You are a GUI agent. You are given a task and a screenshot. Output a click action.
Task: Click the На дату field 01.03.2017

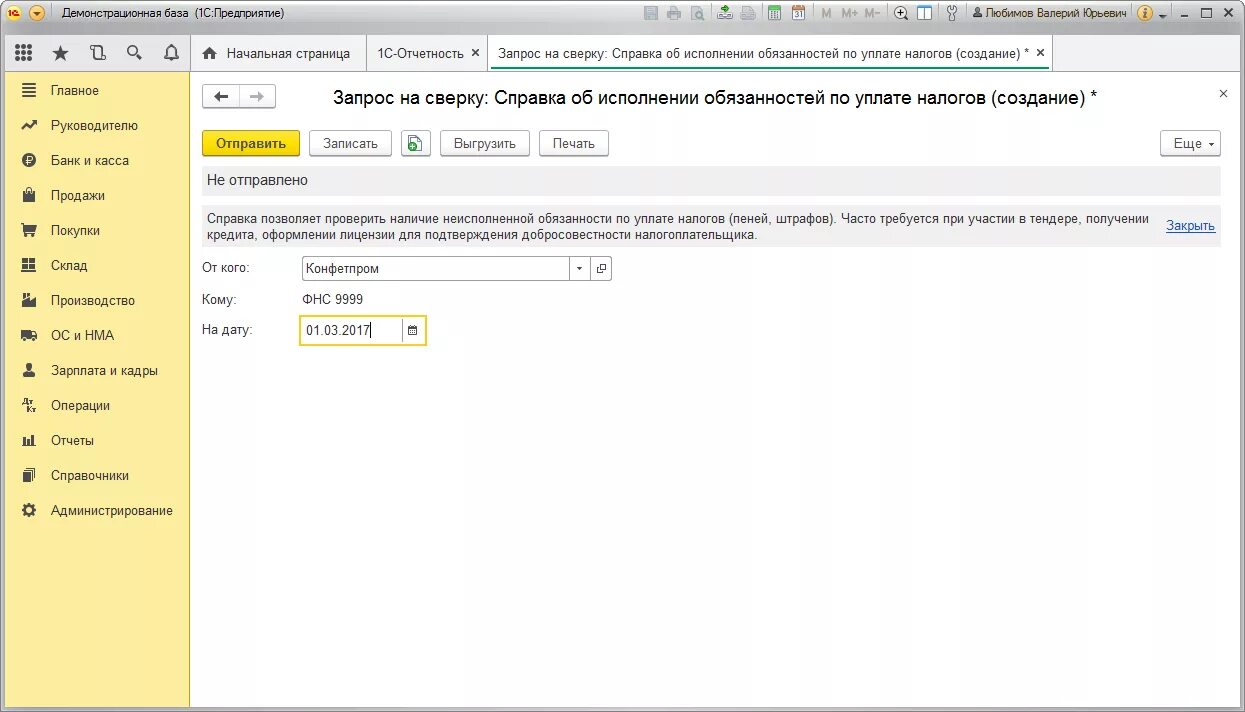352,330
